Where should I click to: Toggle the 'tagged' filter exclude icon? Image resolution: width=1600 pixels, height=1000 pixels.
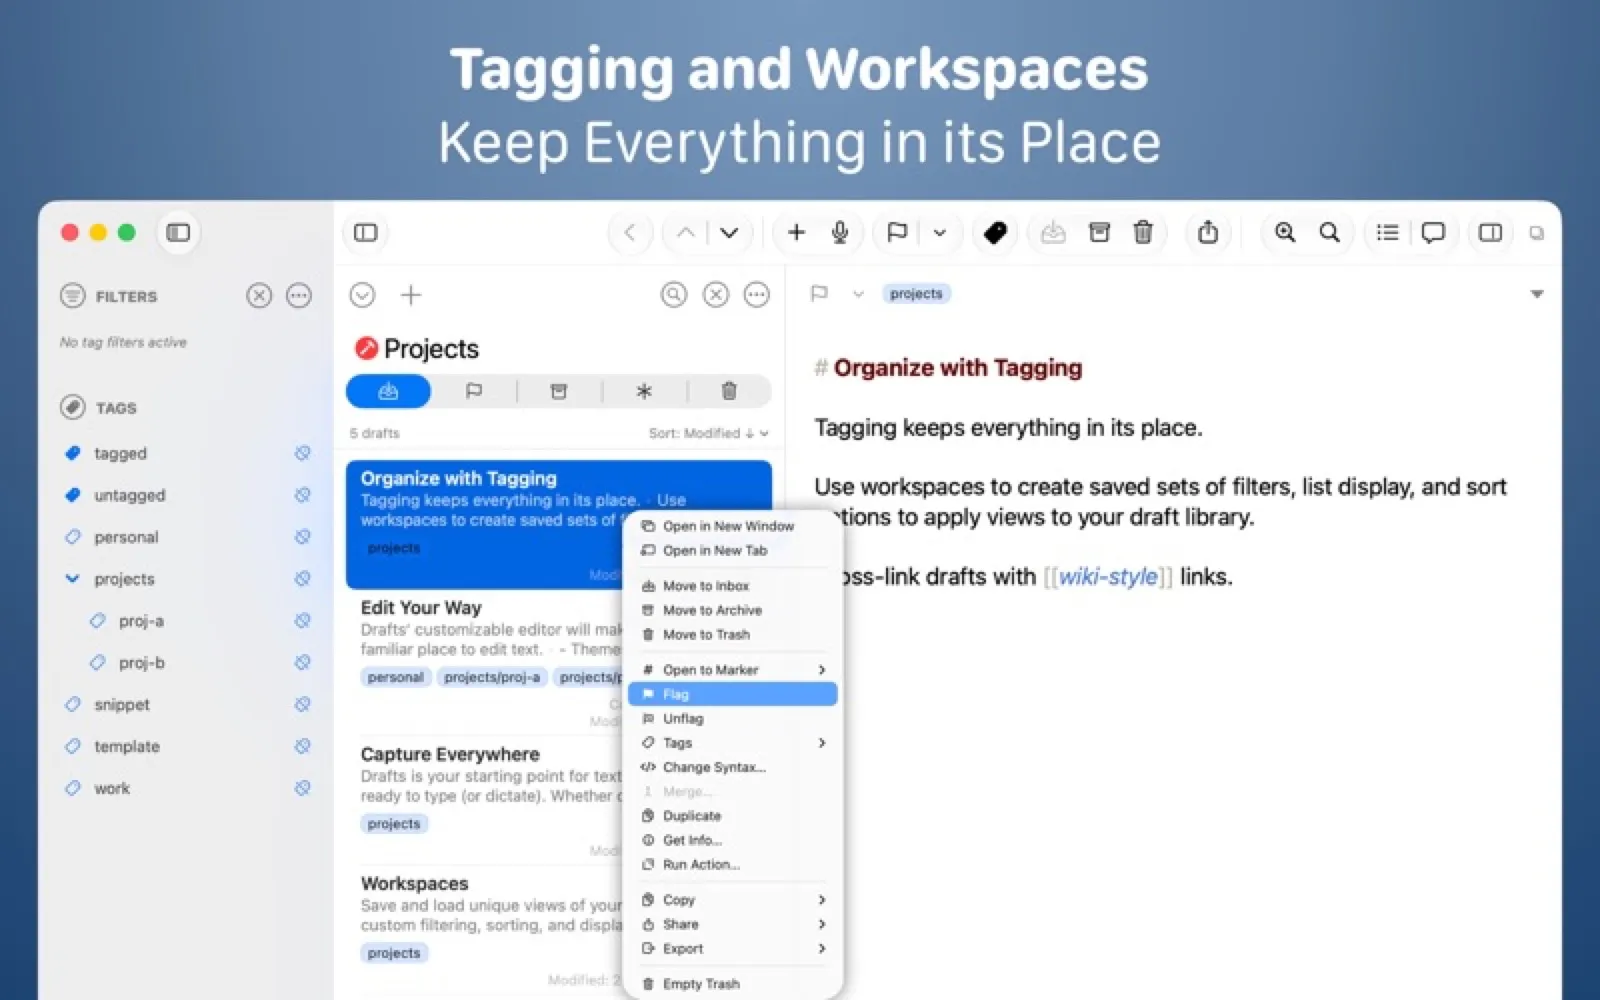(x=302, y=453)
